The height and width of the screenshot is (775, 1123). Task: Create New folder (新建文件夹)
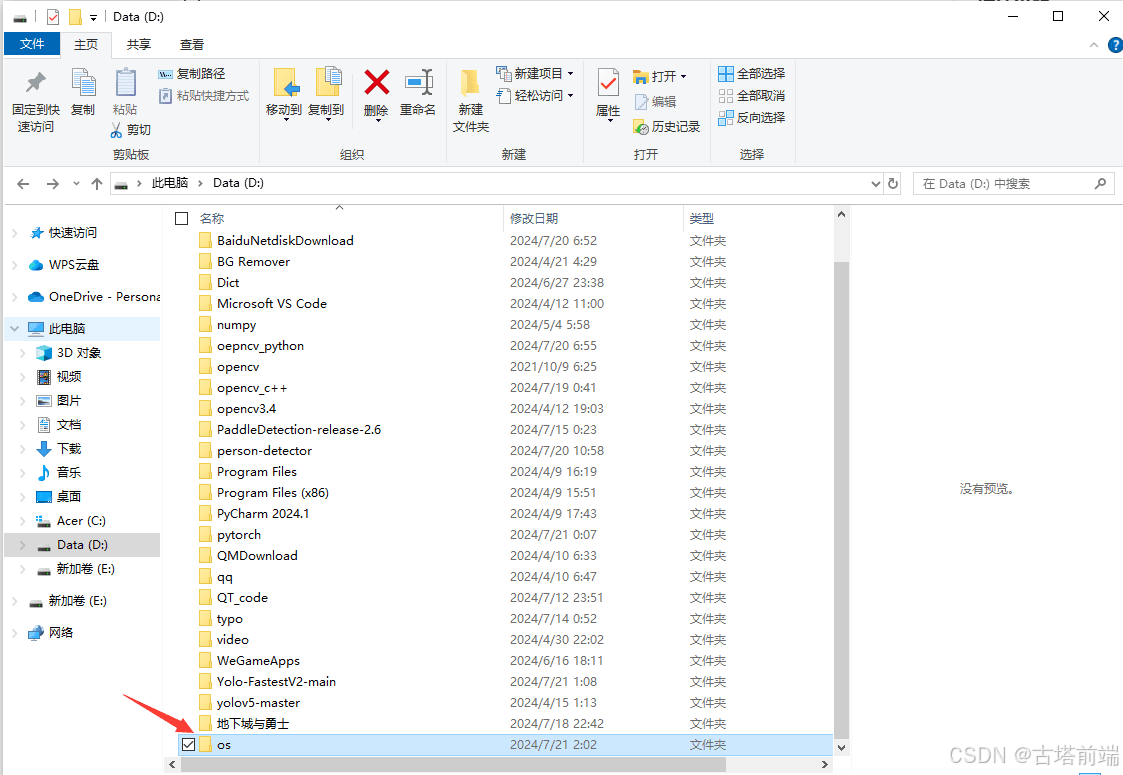[x=471, y=101]
